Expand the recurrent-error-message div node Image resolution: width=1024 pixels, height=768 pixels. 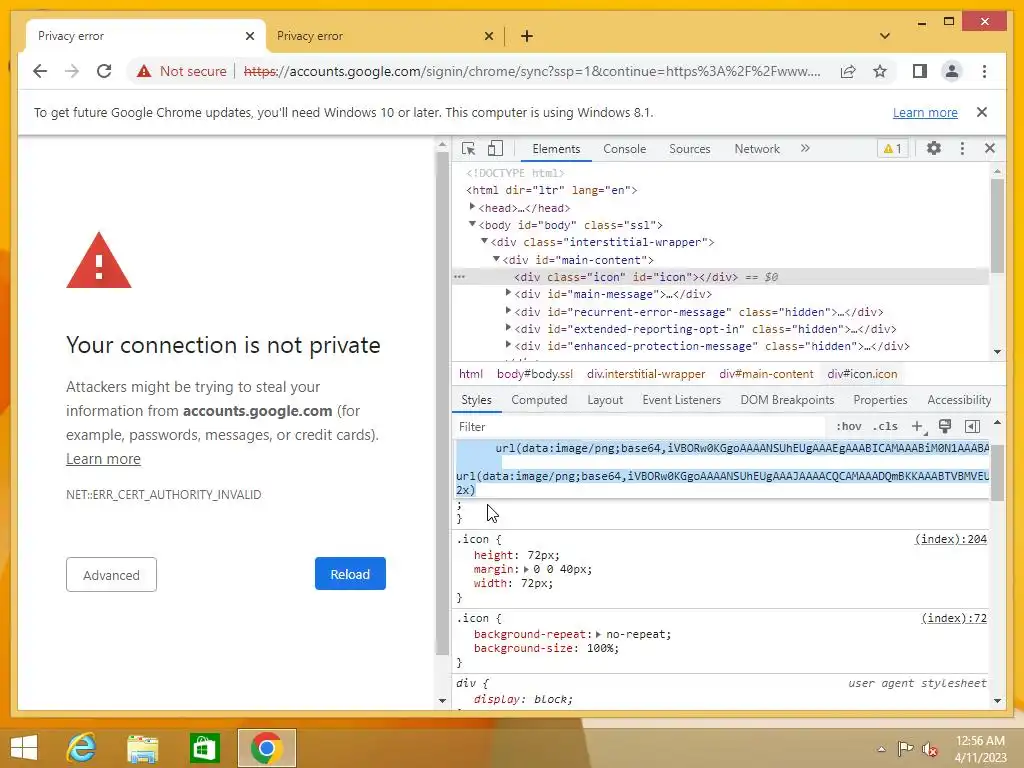508,311
